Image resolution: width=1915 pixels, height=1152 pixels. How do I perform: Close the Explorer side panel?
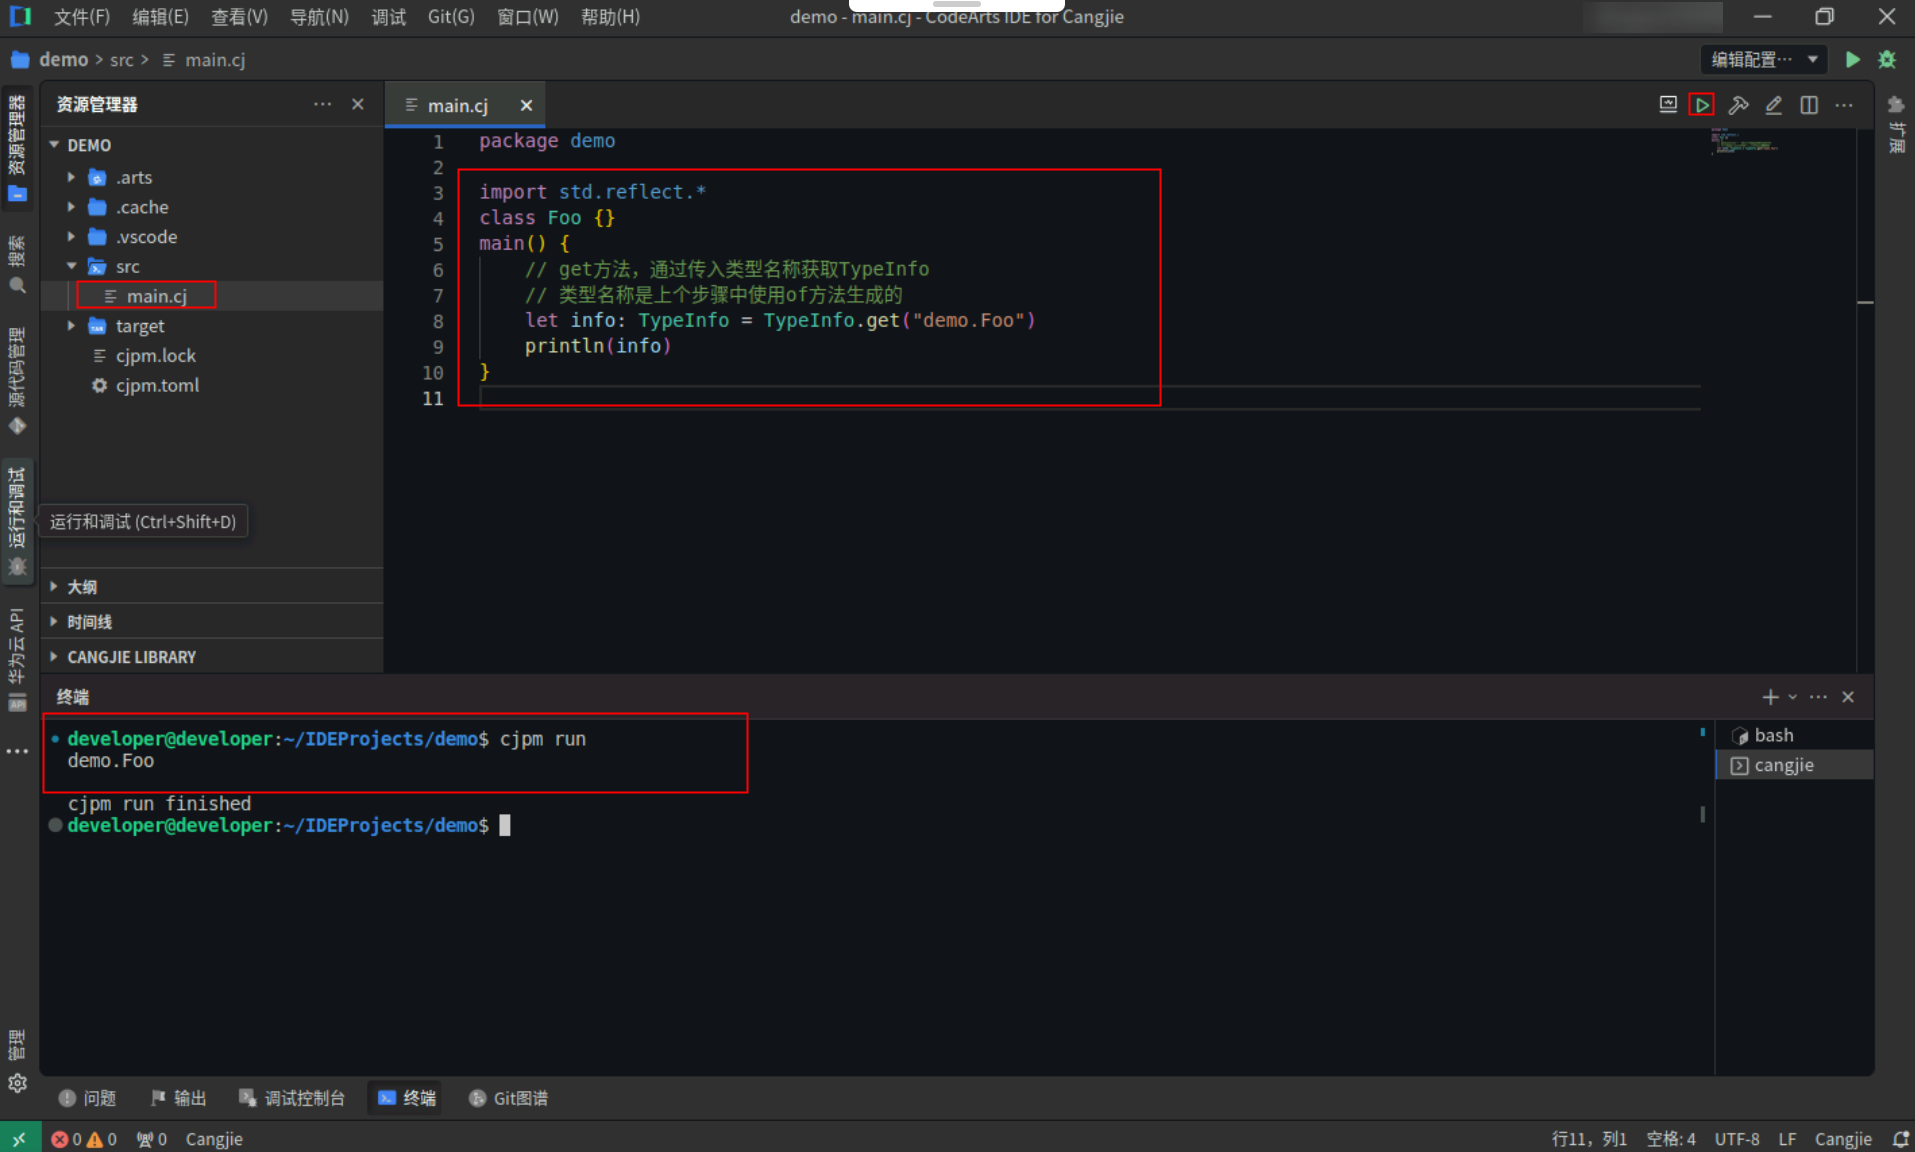(358, 104)
